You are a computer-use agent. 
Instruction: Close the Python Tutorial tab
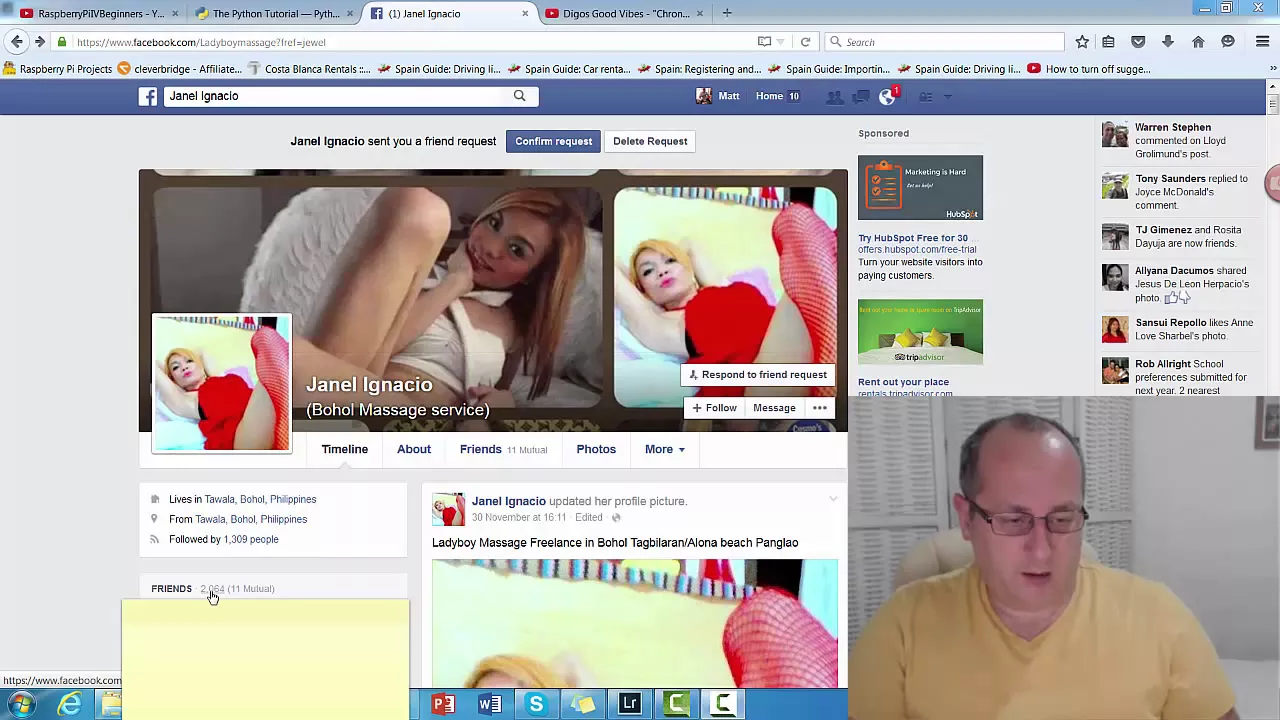pos(350,13)
